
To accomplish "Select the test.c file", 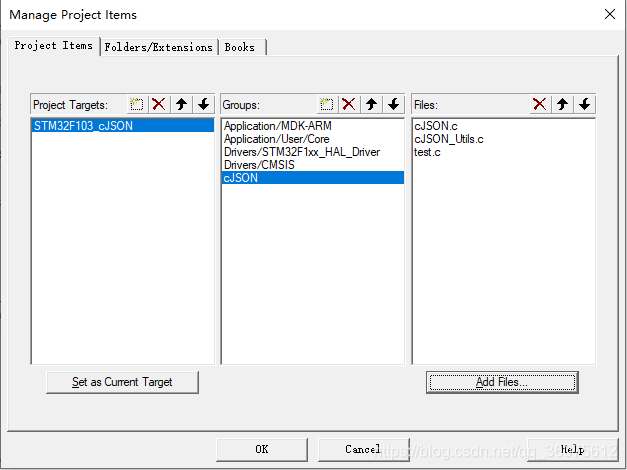I will tap(503, 152).
